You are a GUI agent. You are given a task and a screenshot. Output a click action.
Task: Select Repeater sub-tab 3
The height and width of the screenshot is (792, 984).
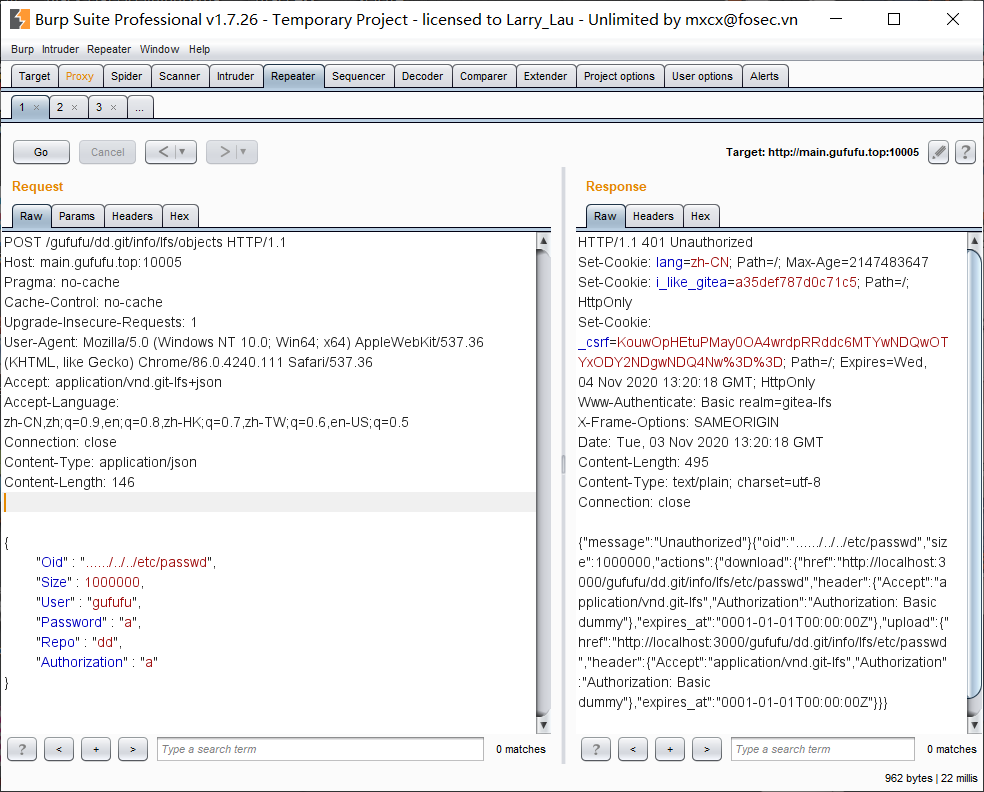tap(99, 107)
